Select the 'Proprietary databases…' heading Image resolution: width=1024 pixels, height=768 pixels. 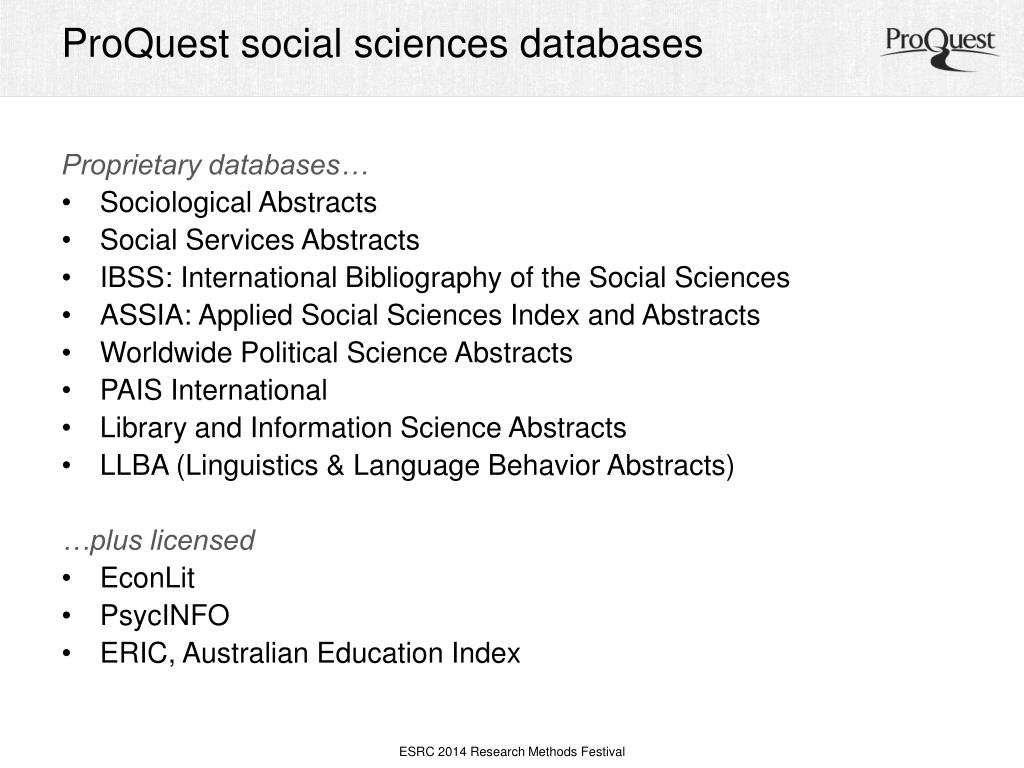pos(216,164)
